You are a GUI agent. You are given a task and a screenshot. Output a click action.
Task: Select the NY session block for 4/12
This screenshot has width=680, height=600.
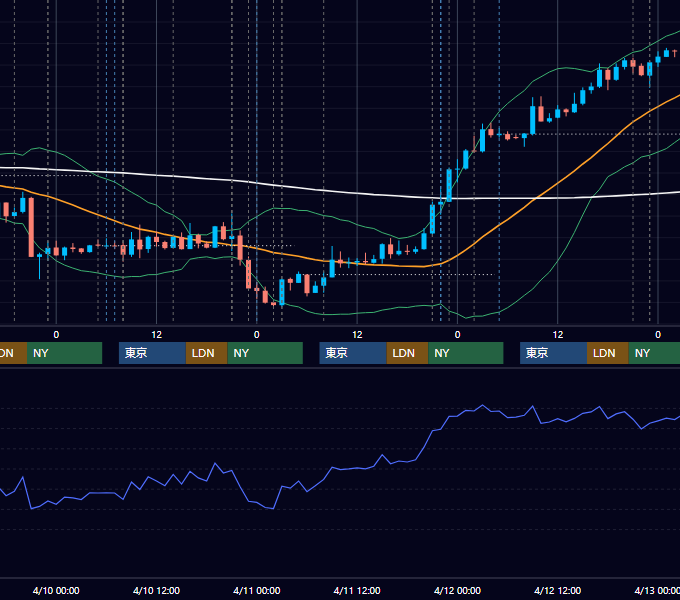pyautogui.click(x=654, y=353)
